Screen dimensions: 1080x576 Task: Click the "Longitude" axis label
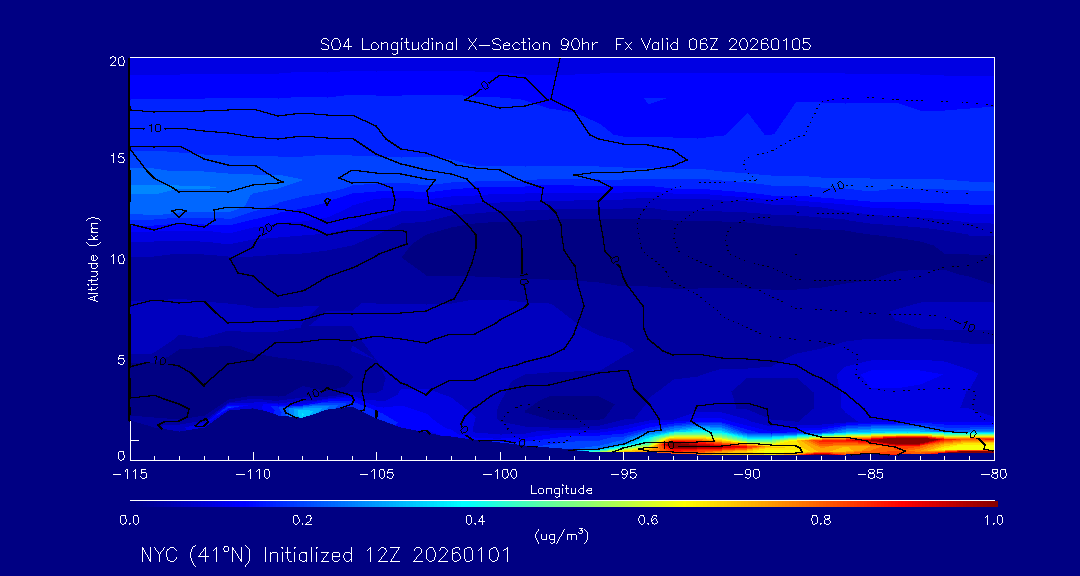pos(561,491)
